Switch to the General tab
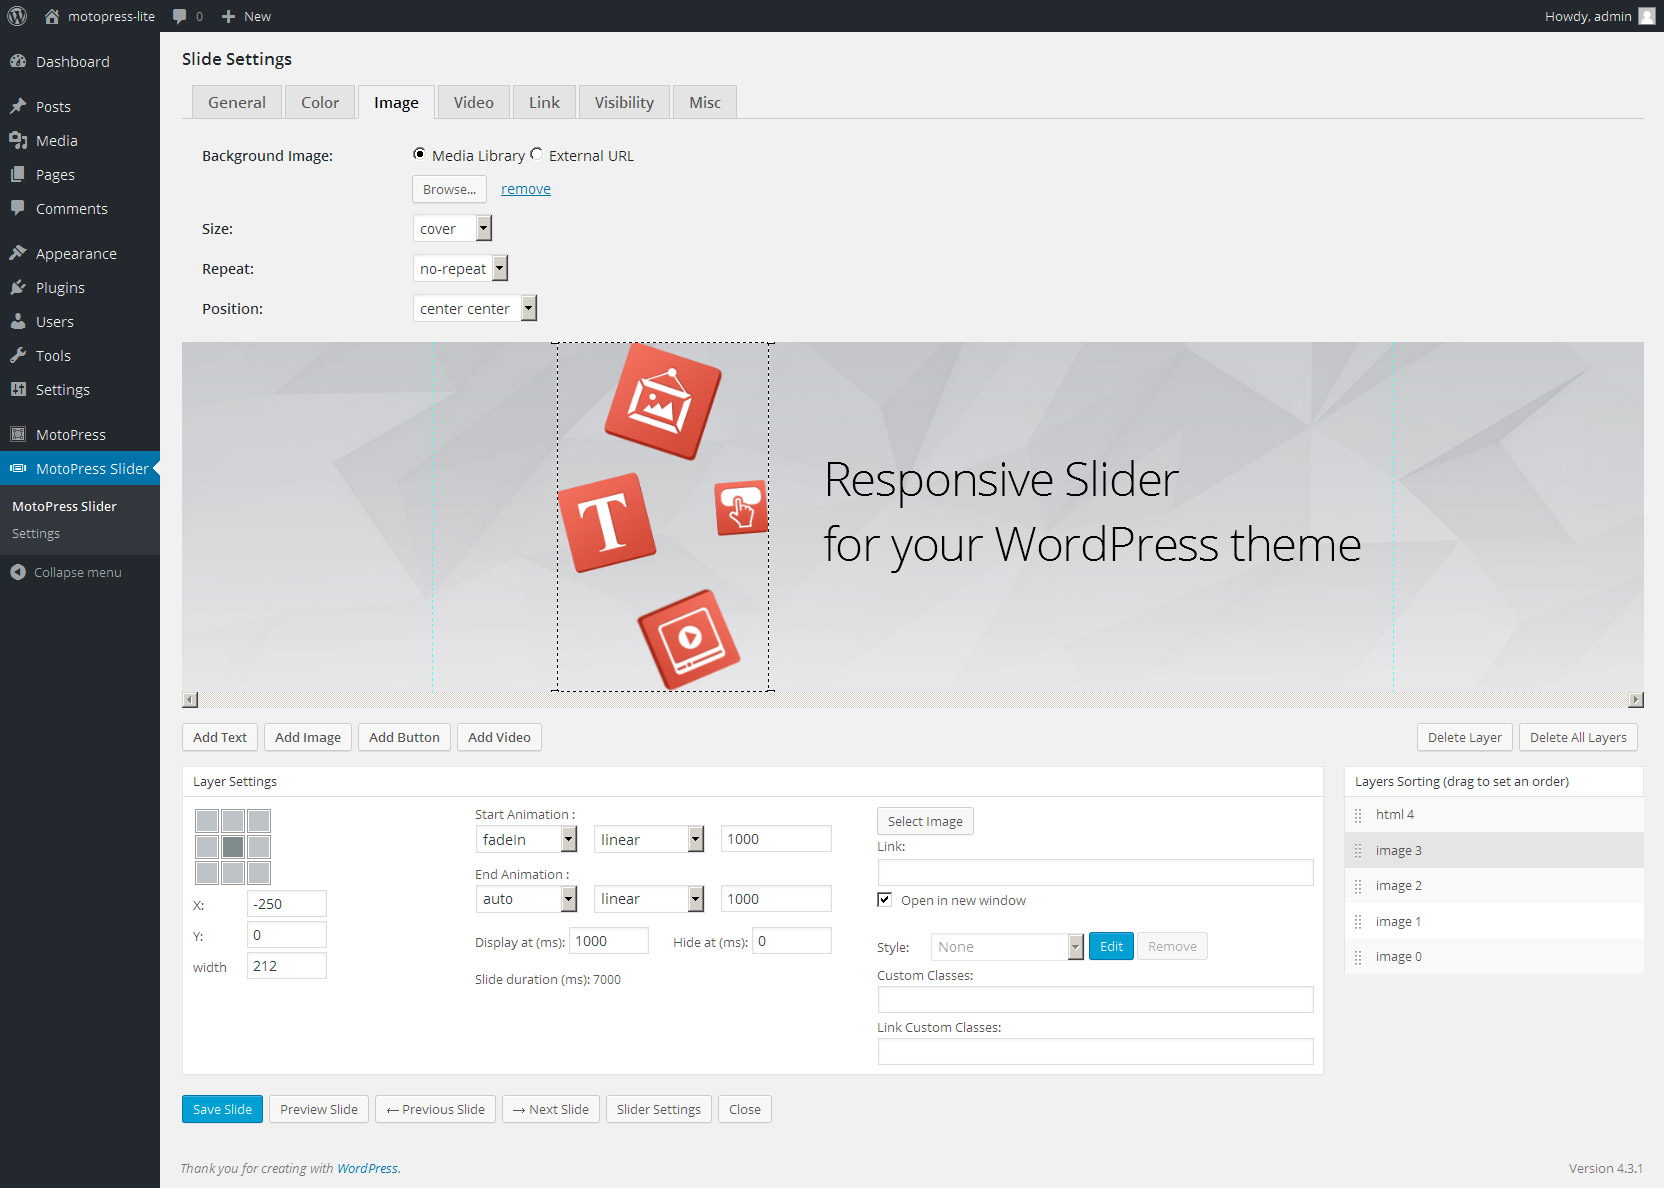The image size is (1664, 1188). point(237,102)
